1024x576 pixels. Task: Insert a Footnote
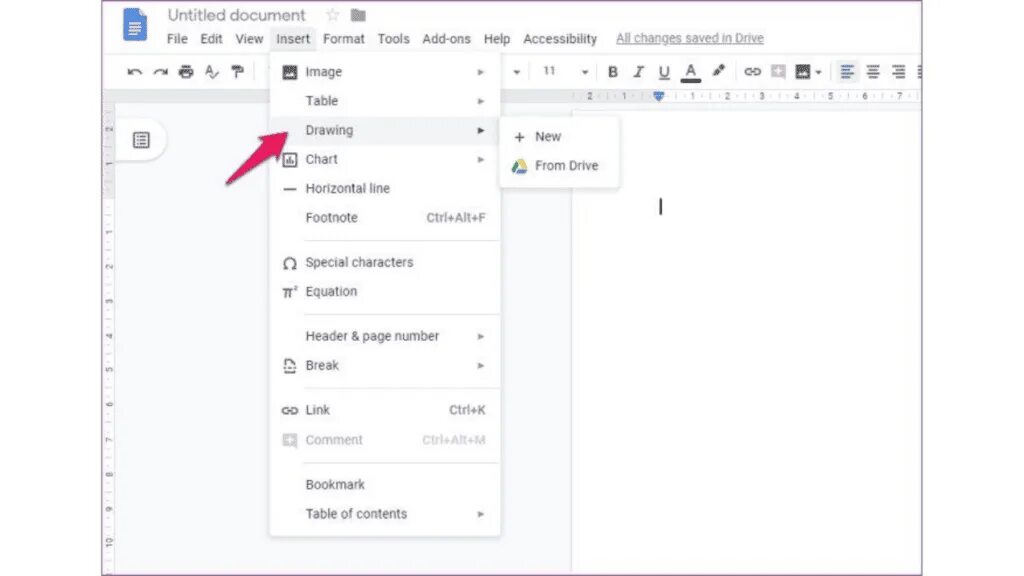[385, 217]
